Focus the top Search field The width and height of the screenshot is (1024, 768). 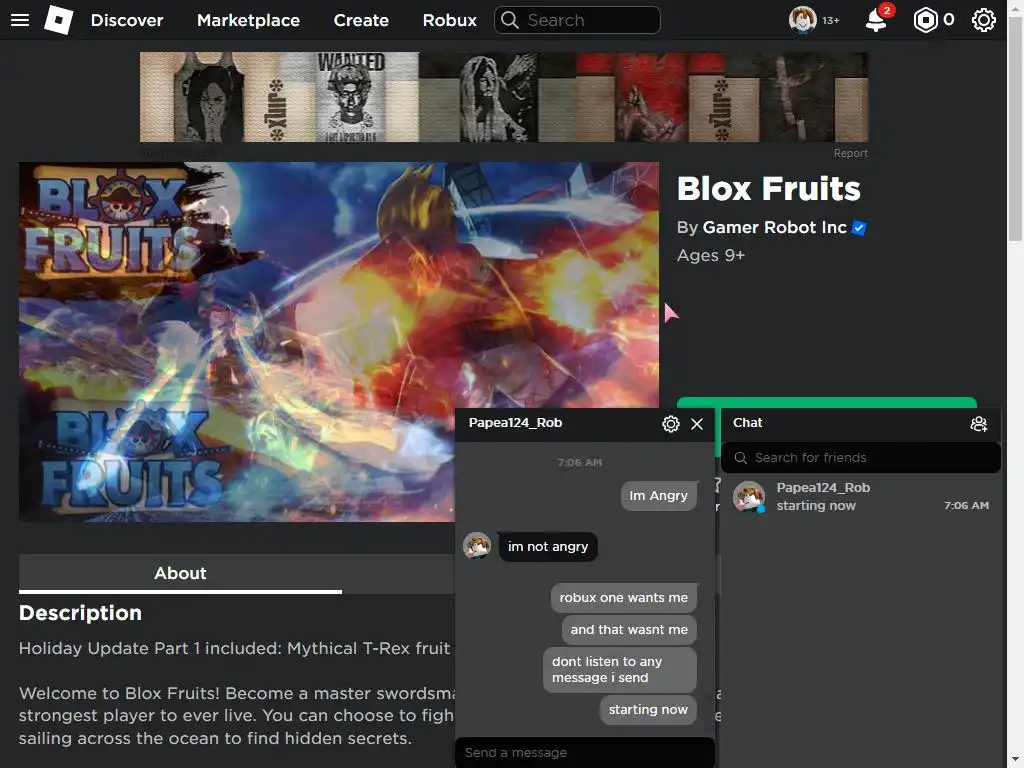pos(577,20)
